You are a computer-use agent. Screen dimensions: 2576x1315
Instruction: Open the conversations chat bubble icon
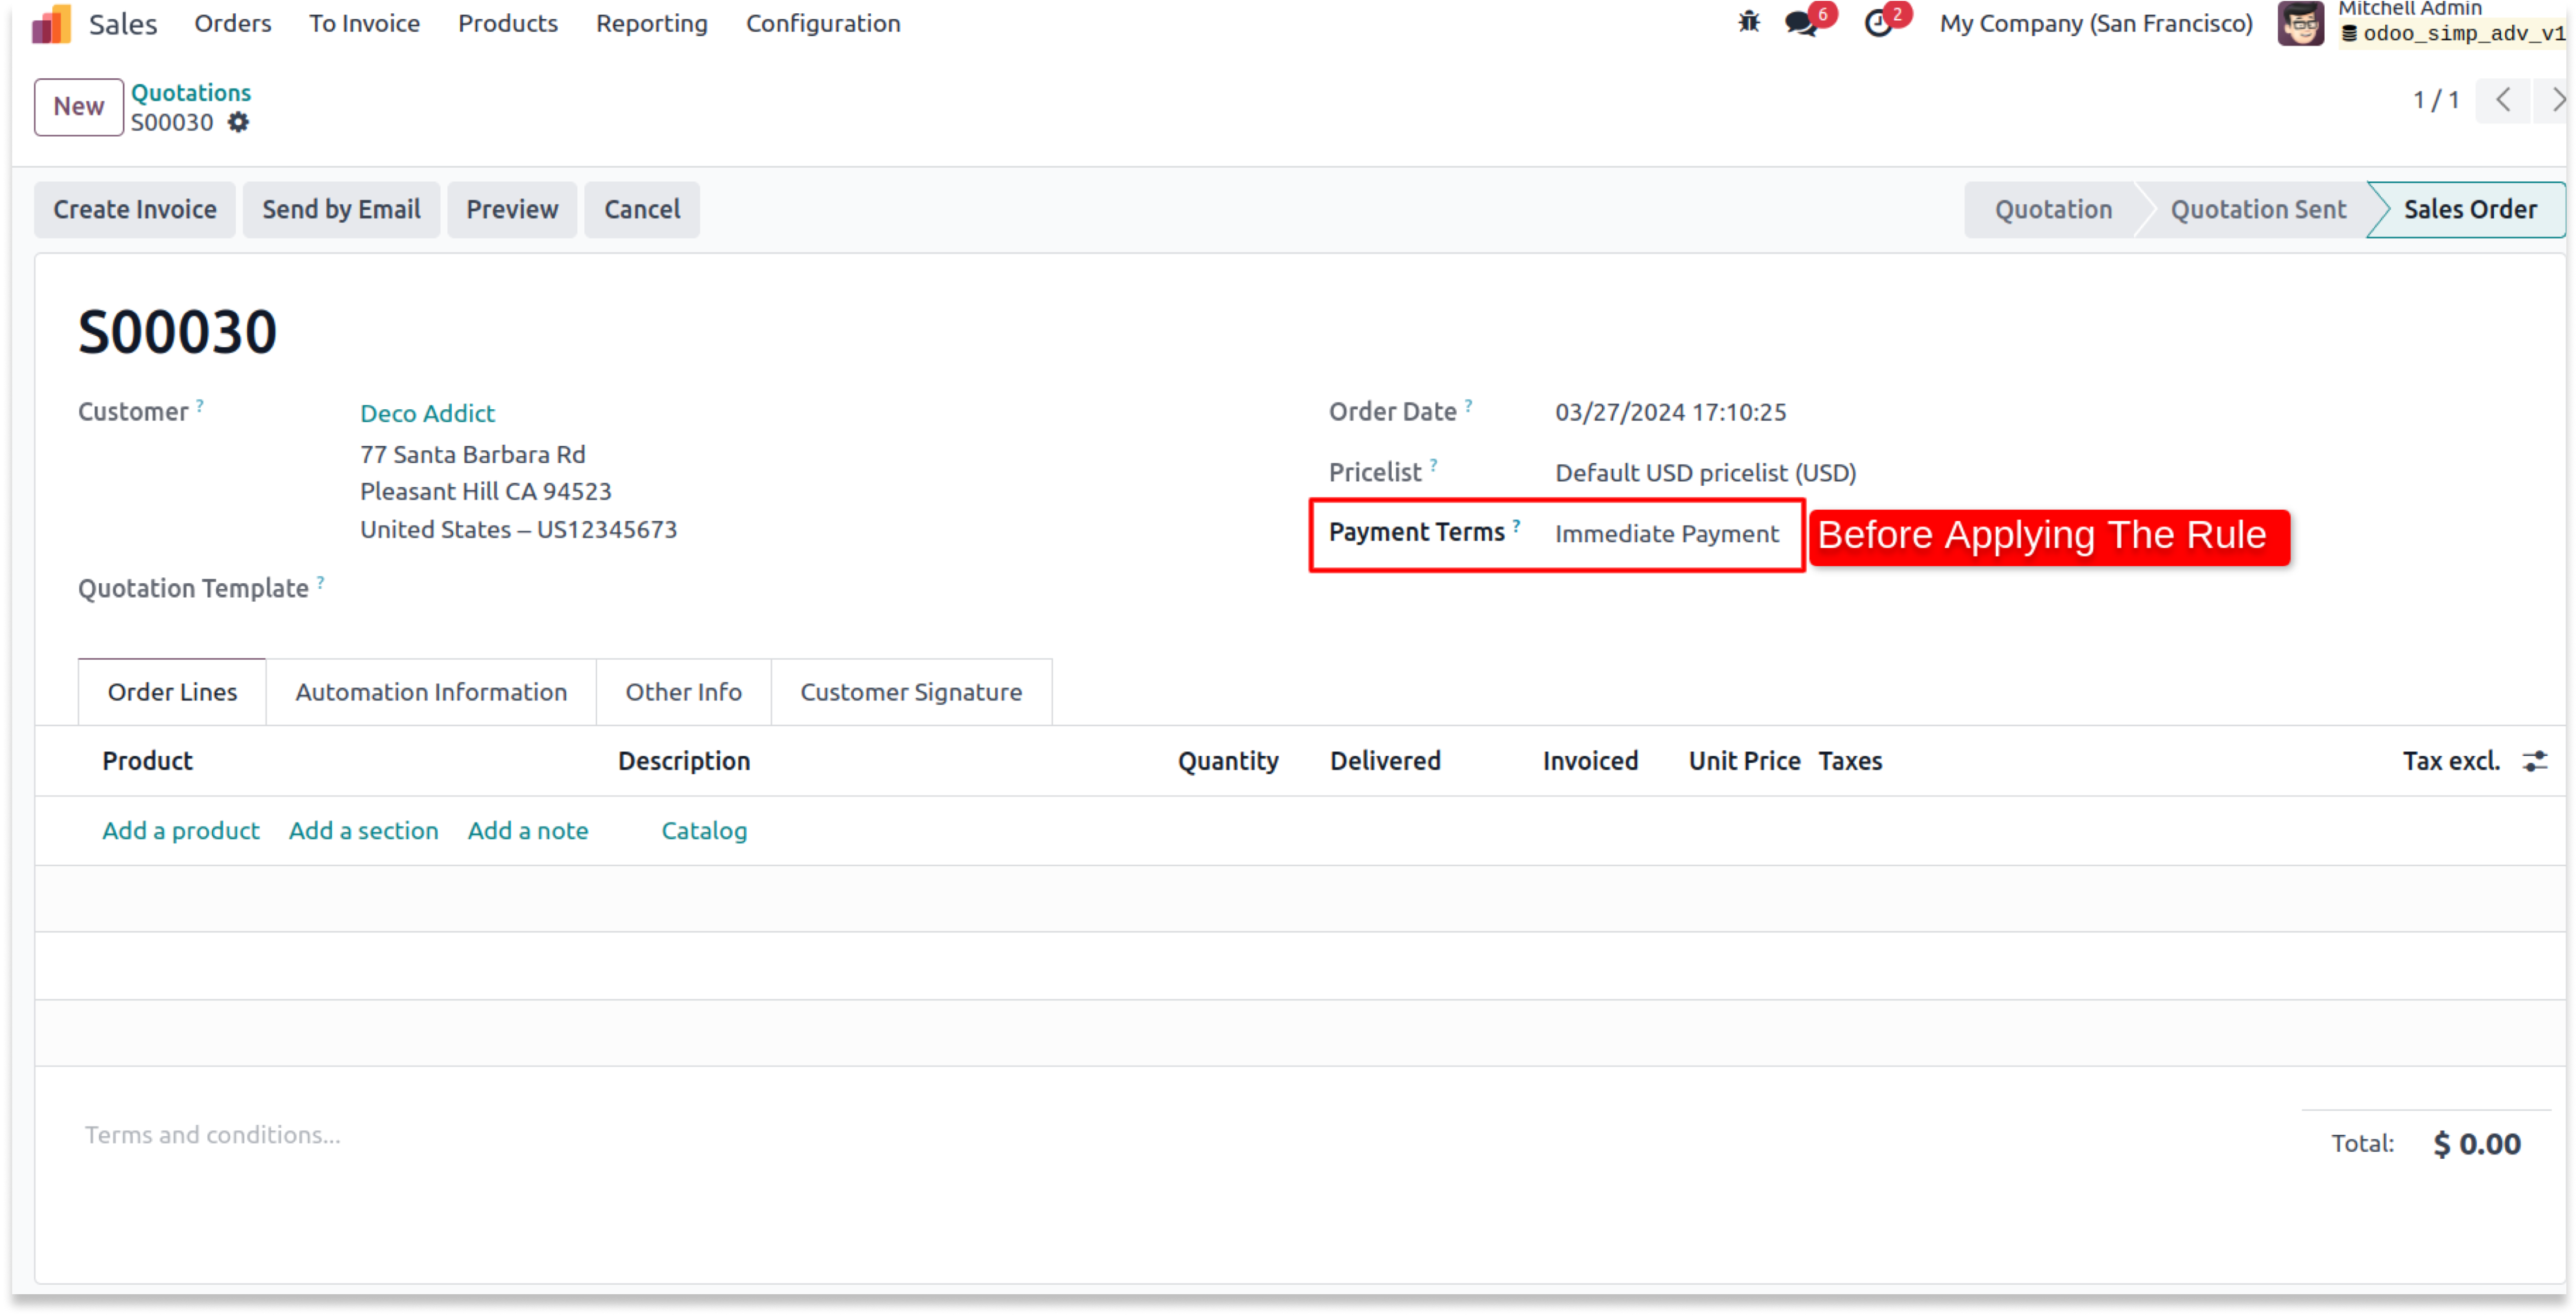point(1801,23)
